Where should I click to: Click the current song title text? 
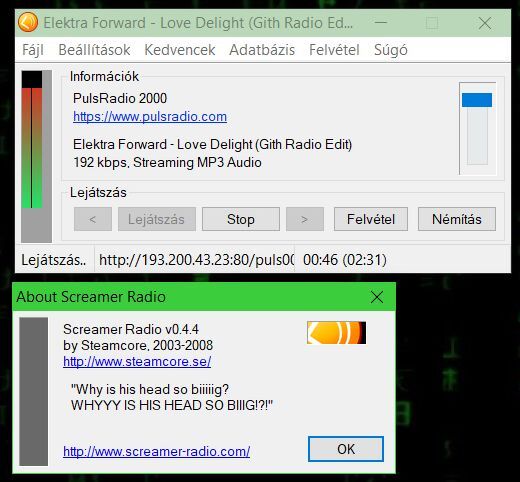point(212,144)
